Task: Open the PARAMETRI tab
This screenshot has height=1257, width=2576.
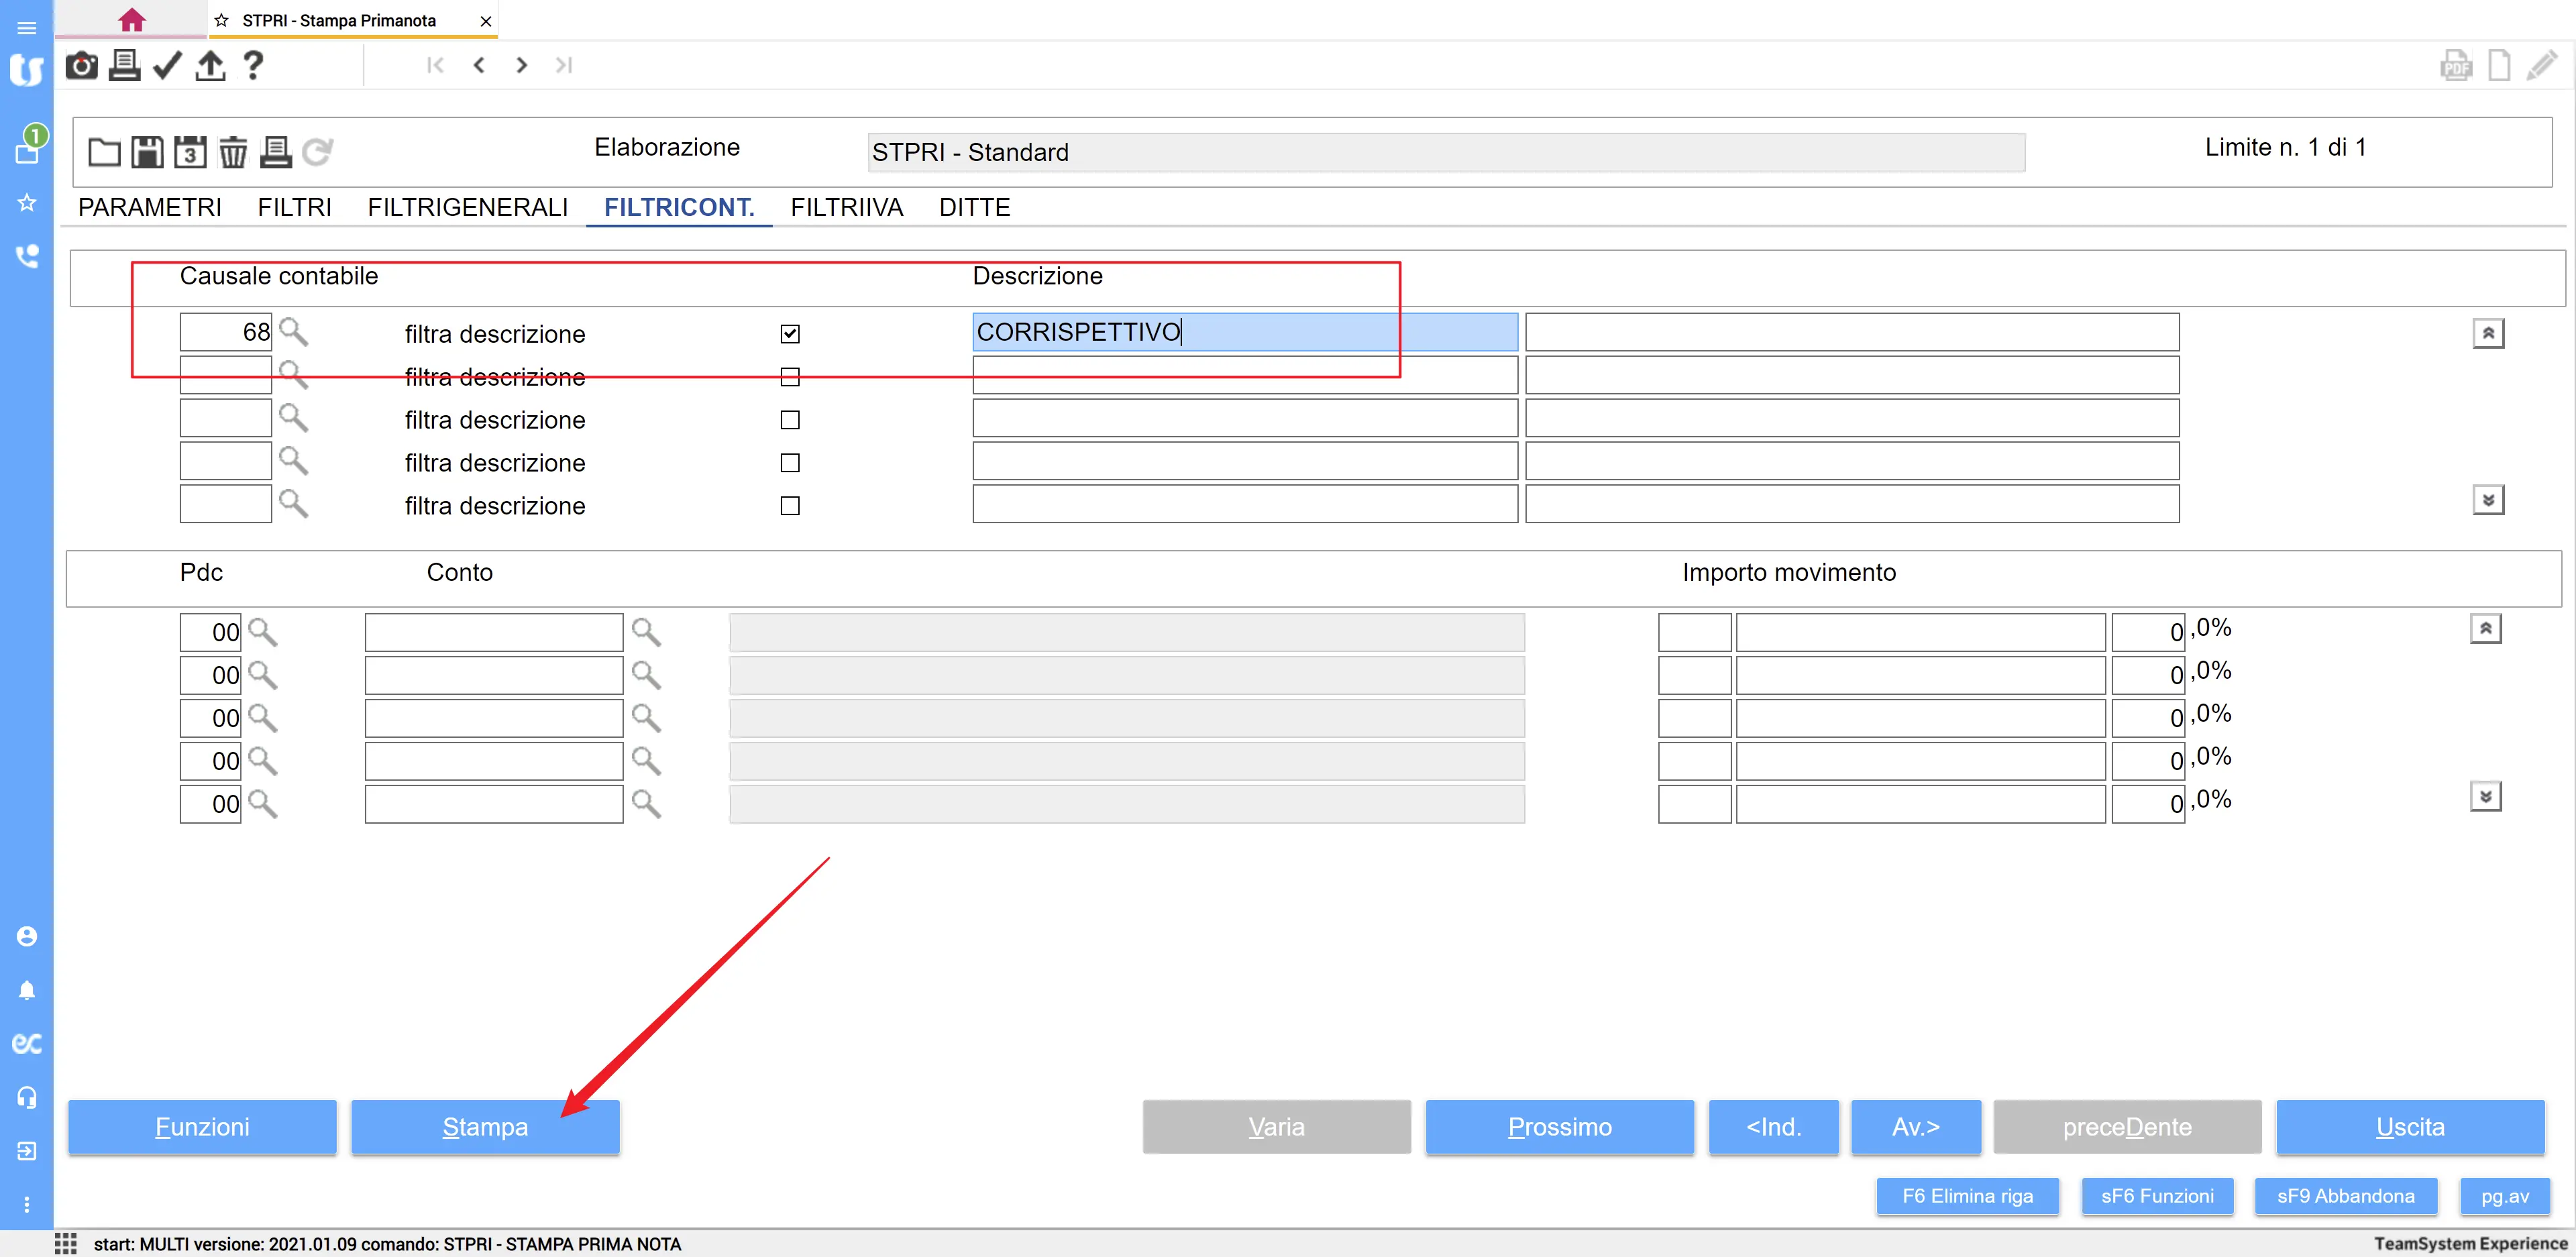Action: 150,207
